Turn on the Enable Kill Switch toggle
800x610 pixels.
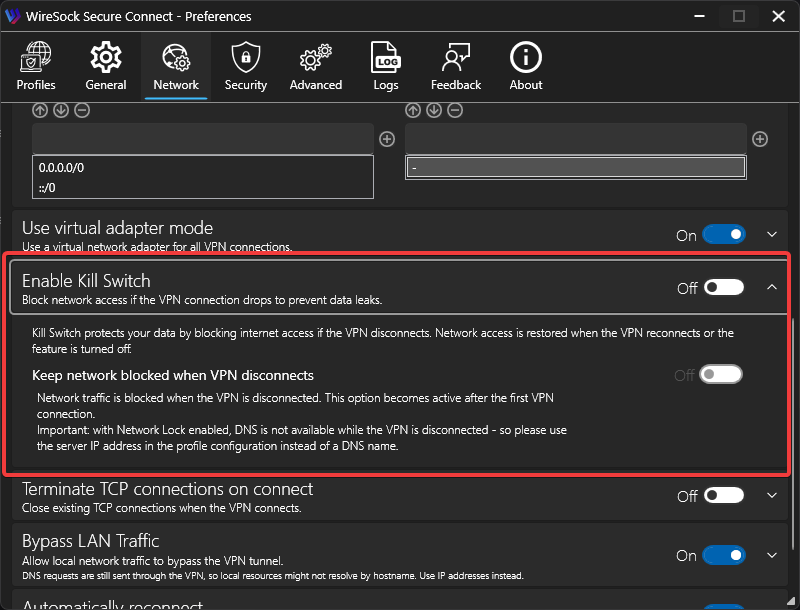point(723,288)
